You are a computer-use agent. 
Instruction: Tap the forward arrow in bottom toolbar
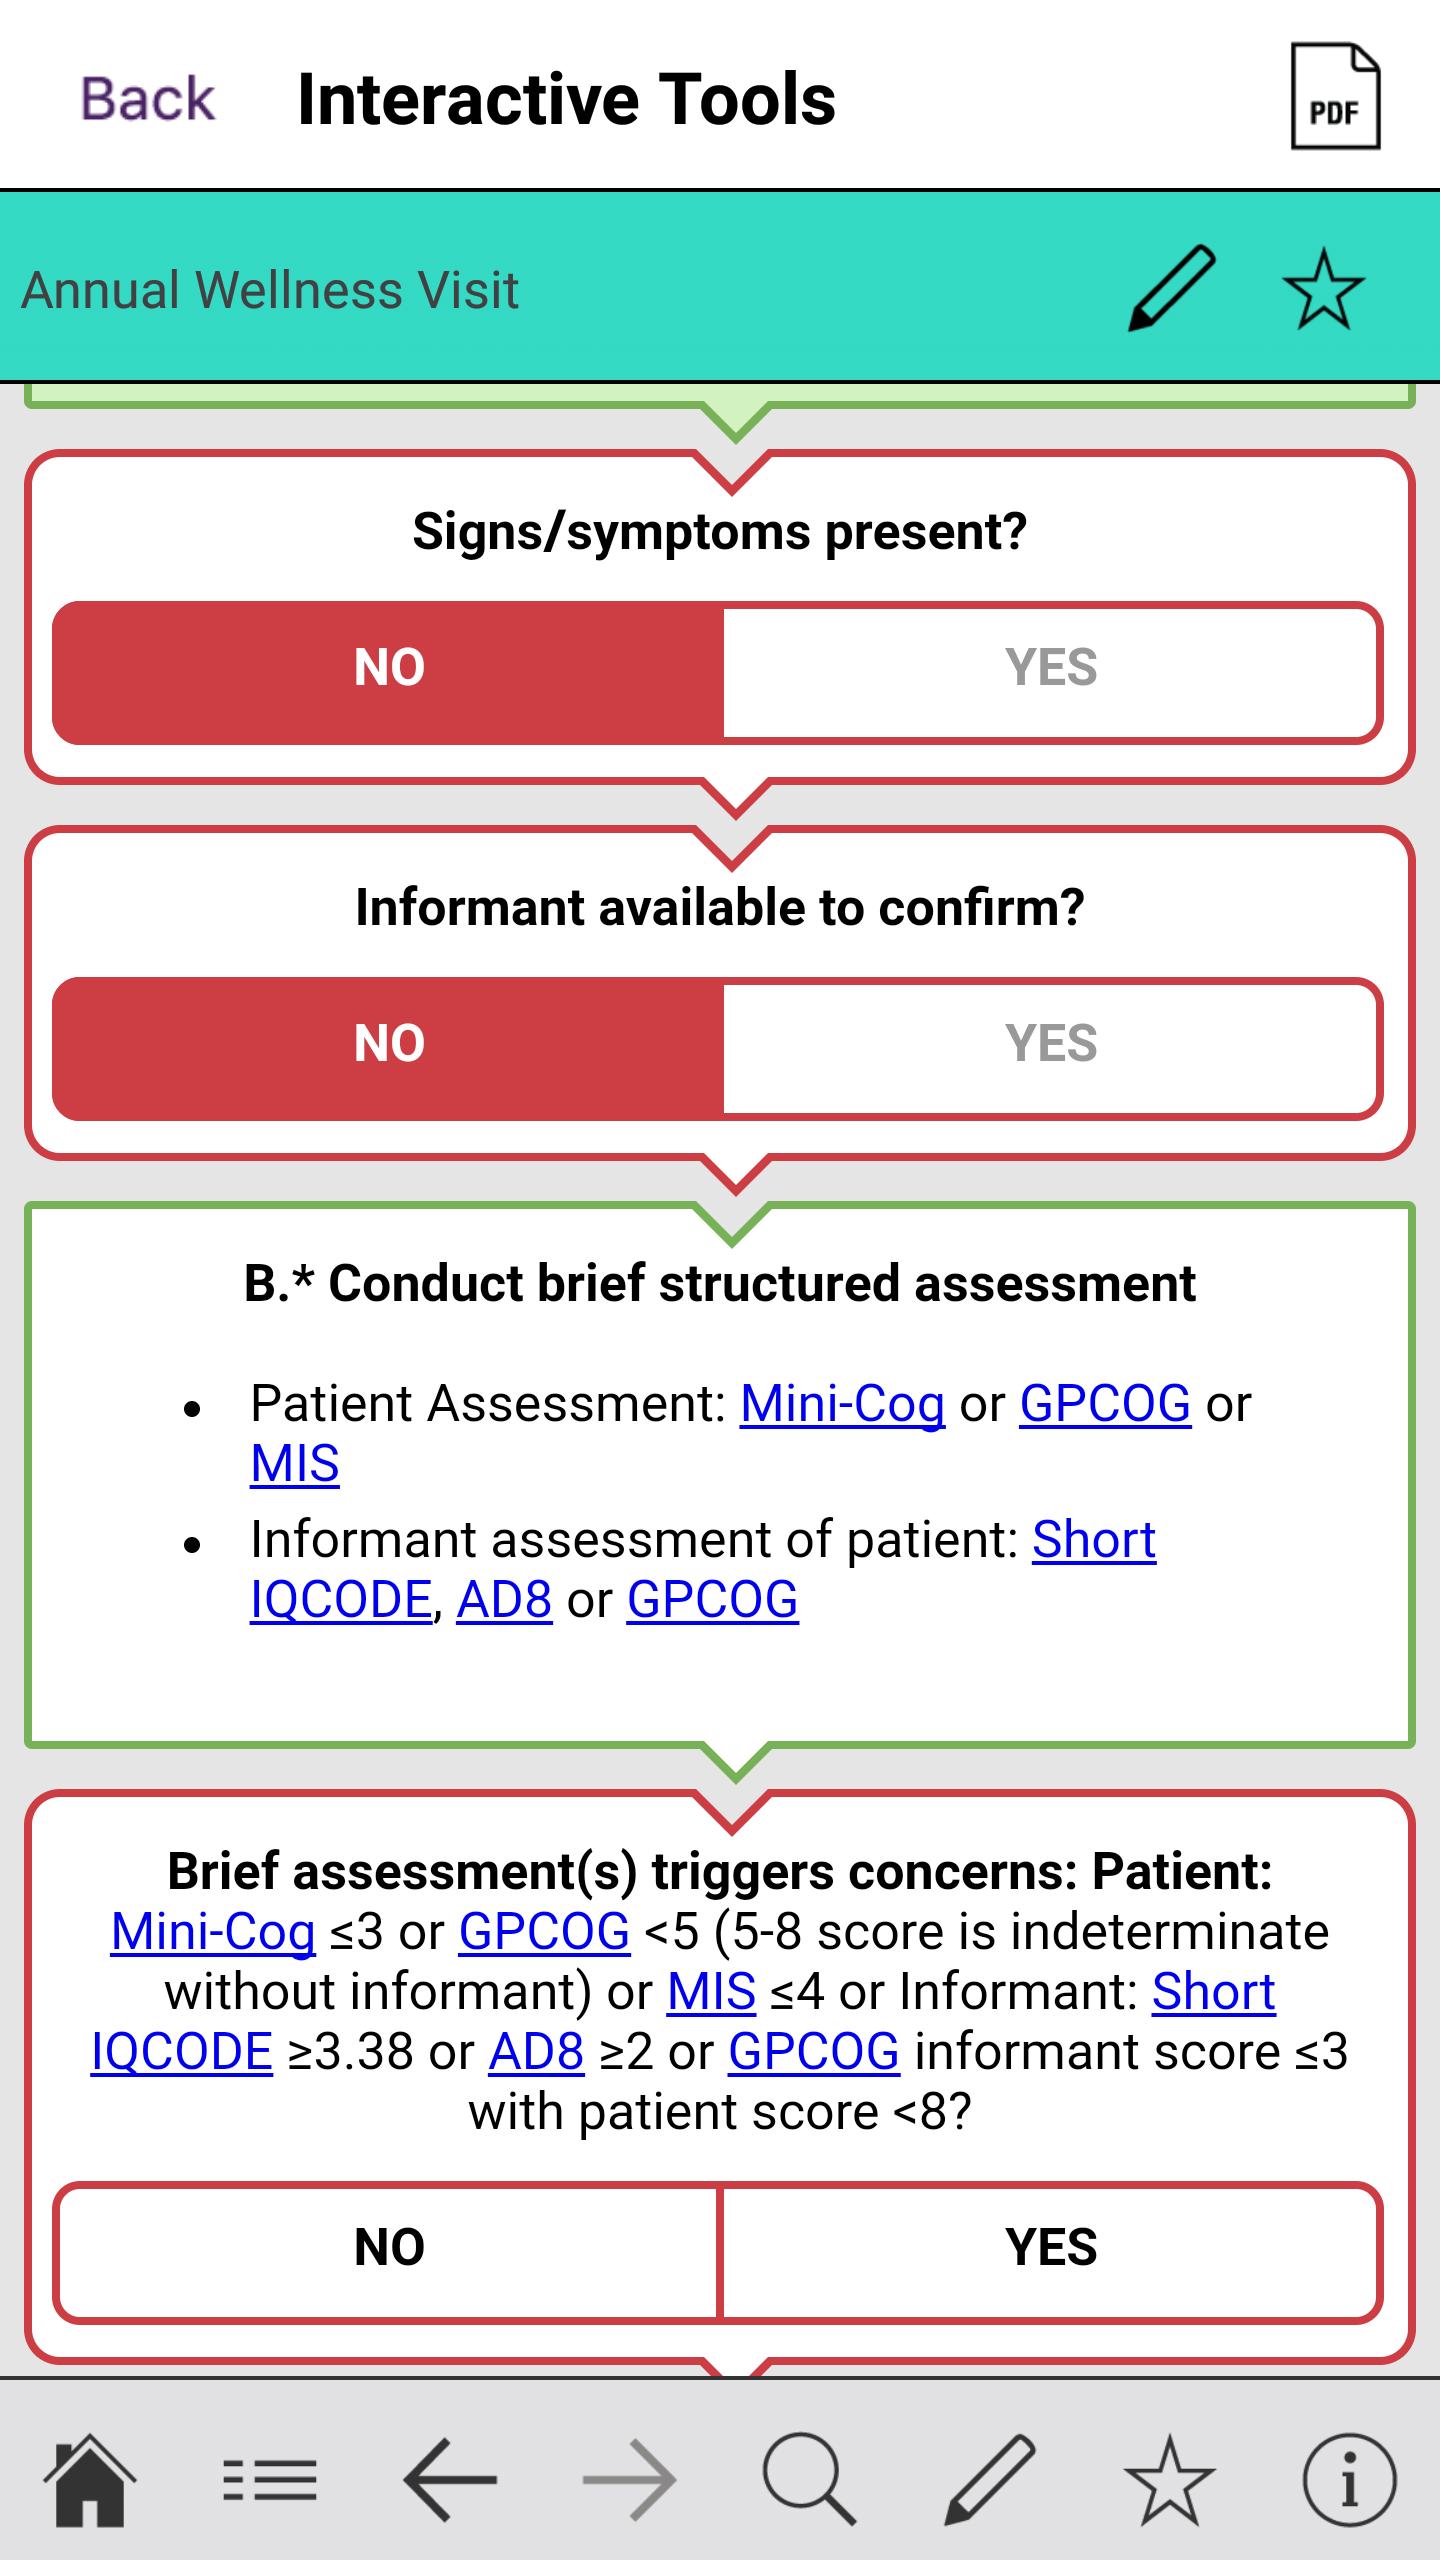(629, 2480)
